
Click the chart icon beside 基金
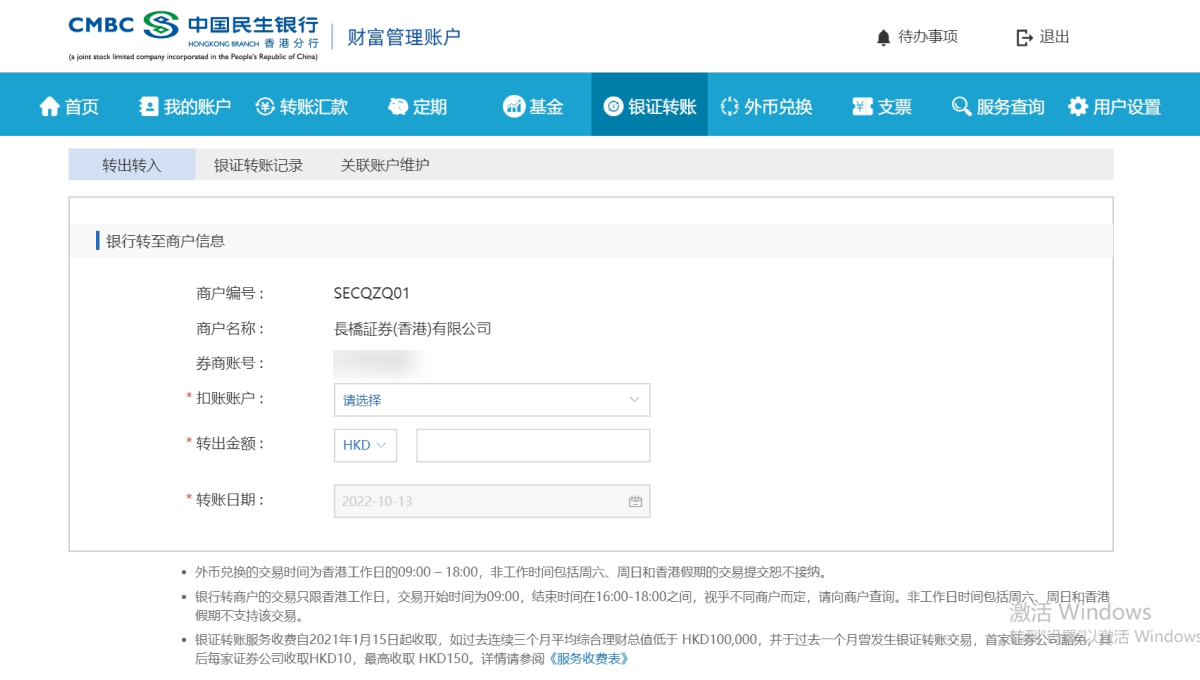pos(514,106)
